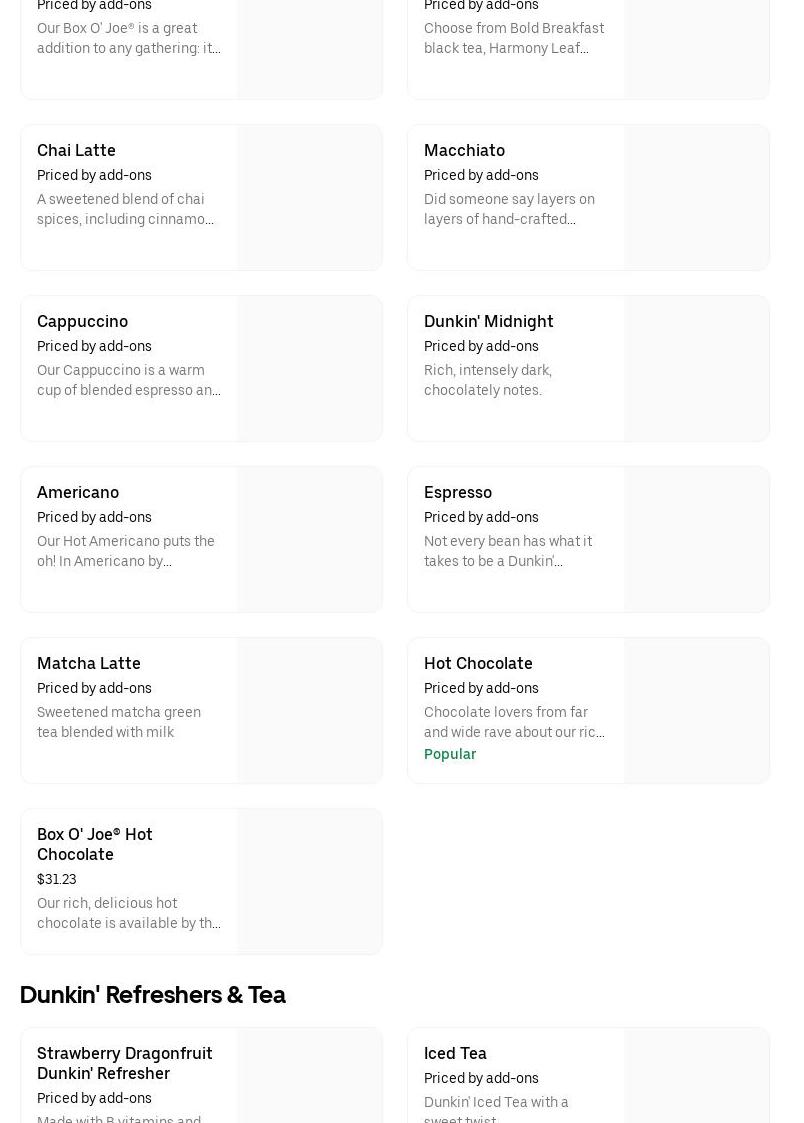Click the Popular tag on Hot Chocolate
The width and height of the screenshot is (804, 1123).
click(x=450, y=754)
